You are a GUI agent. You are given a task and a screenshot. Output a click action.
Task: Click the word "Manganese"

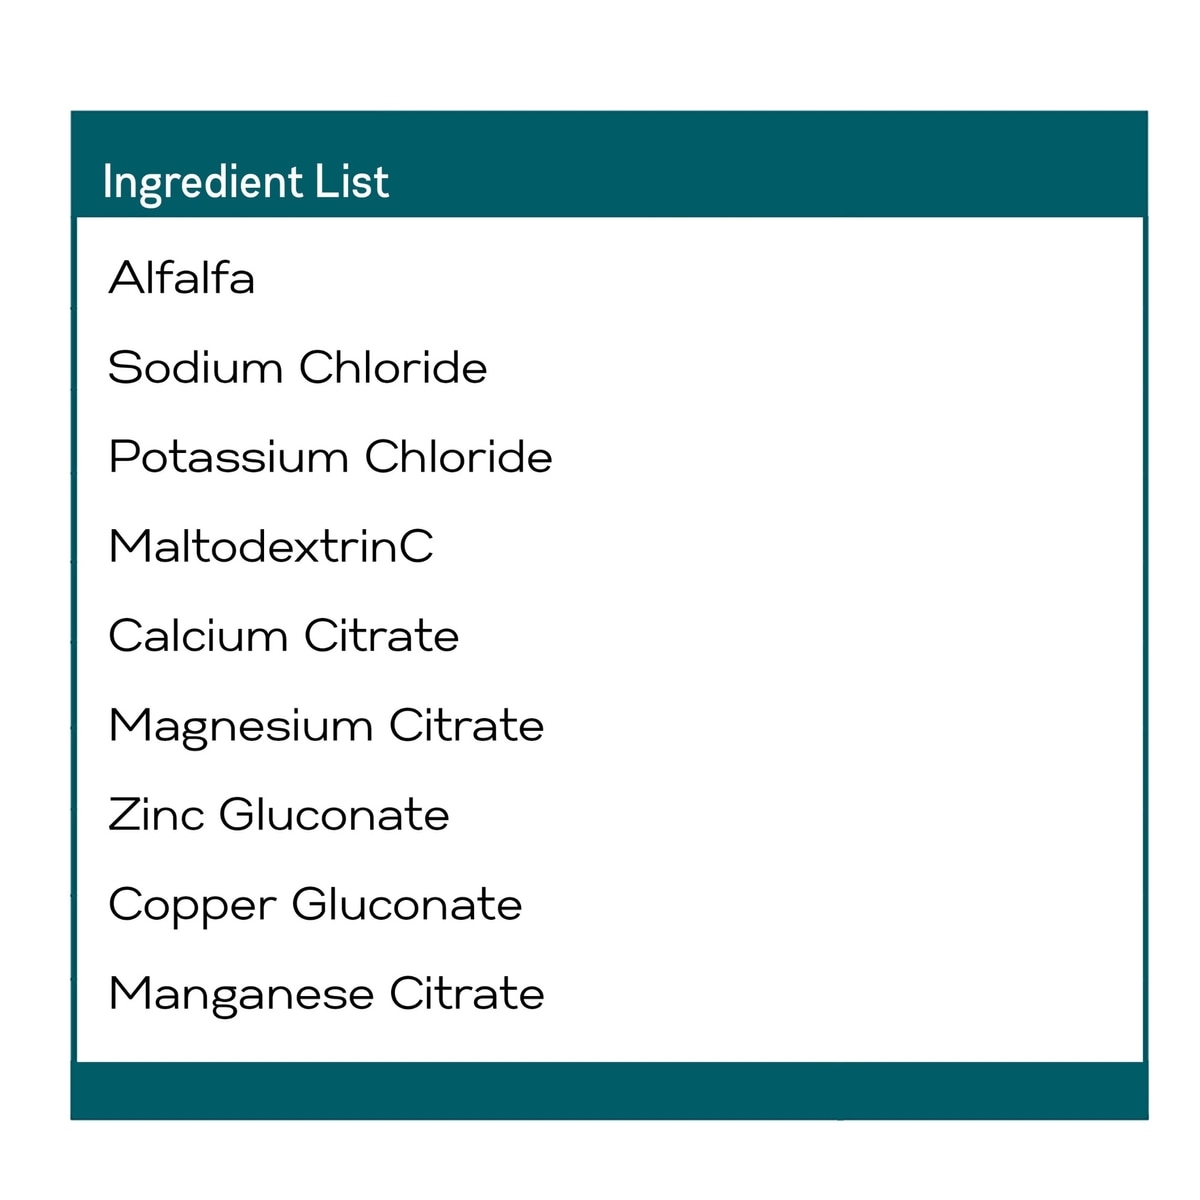point(240,995)
